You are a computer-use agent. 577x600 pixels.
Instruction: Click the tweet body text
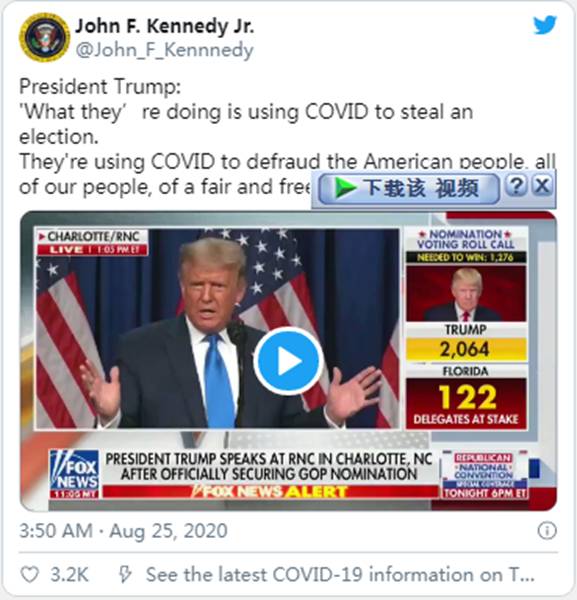click(287, 137)
